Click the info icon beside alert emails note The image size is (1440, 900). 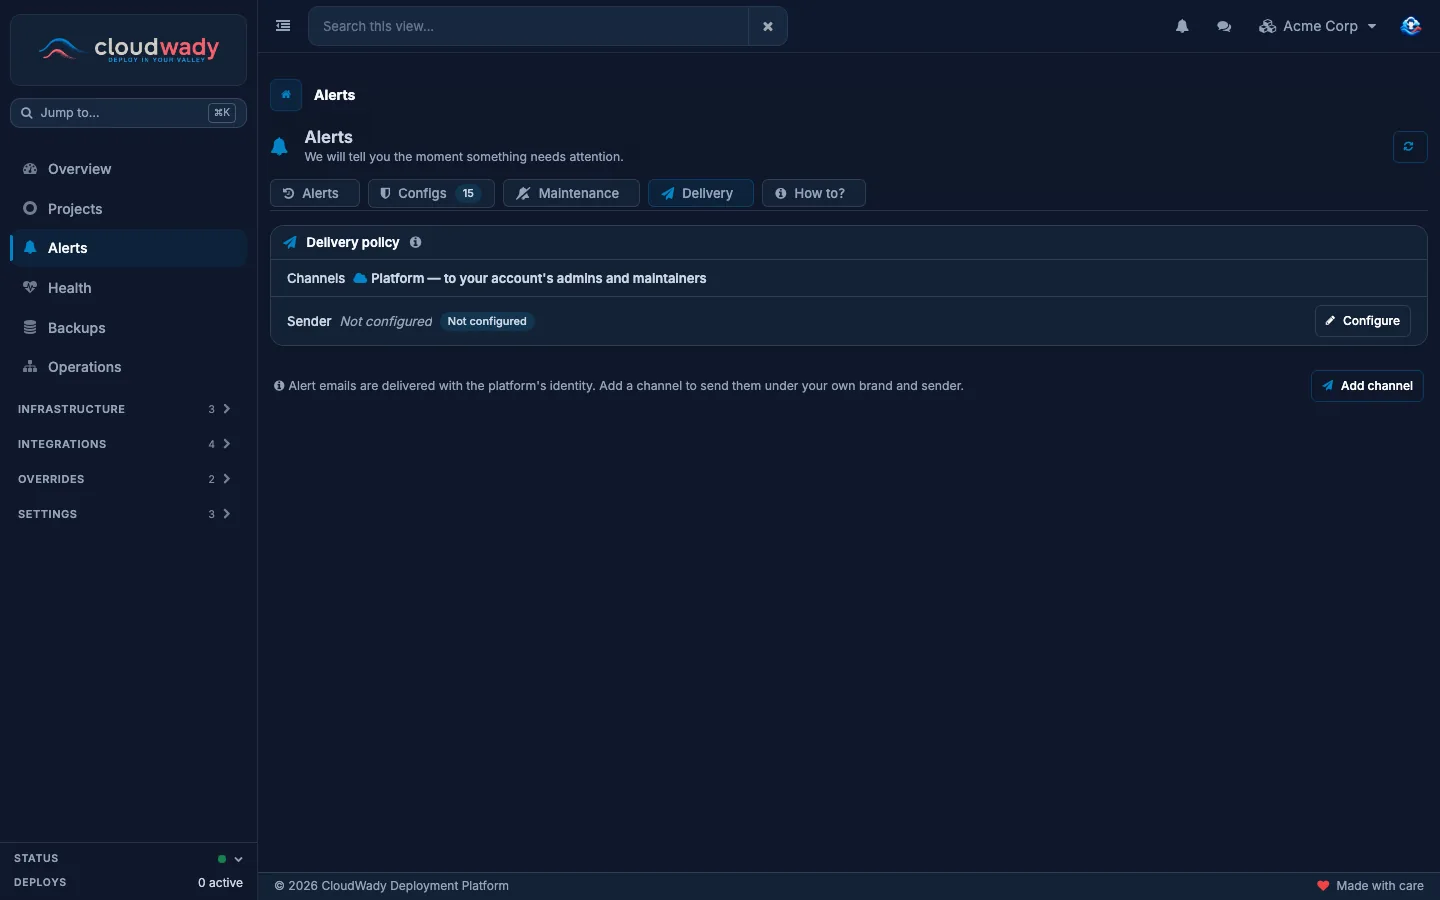coord(279,386)
